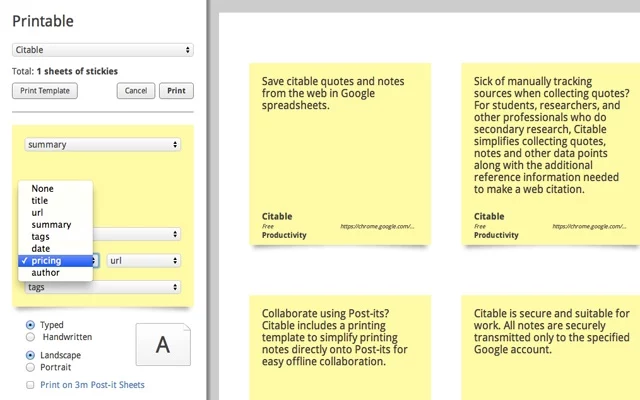The height and width of the screenshot is (400, 640).
Task: Click the chrome.google.com URL on first sticky
Action: pos(377,227)
